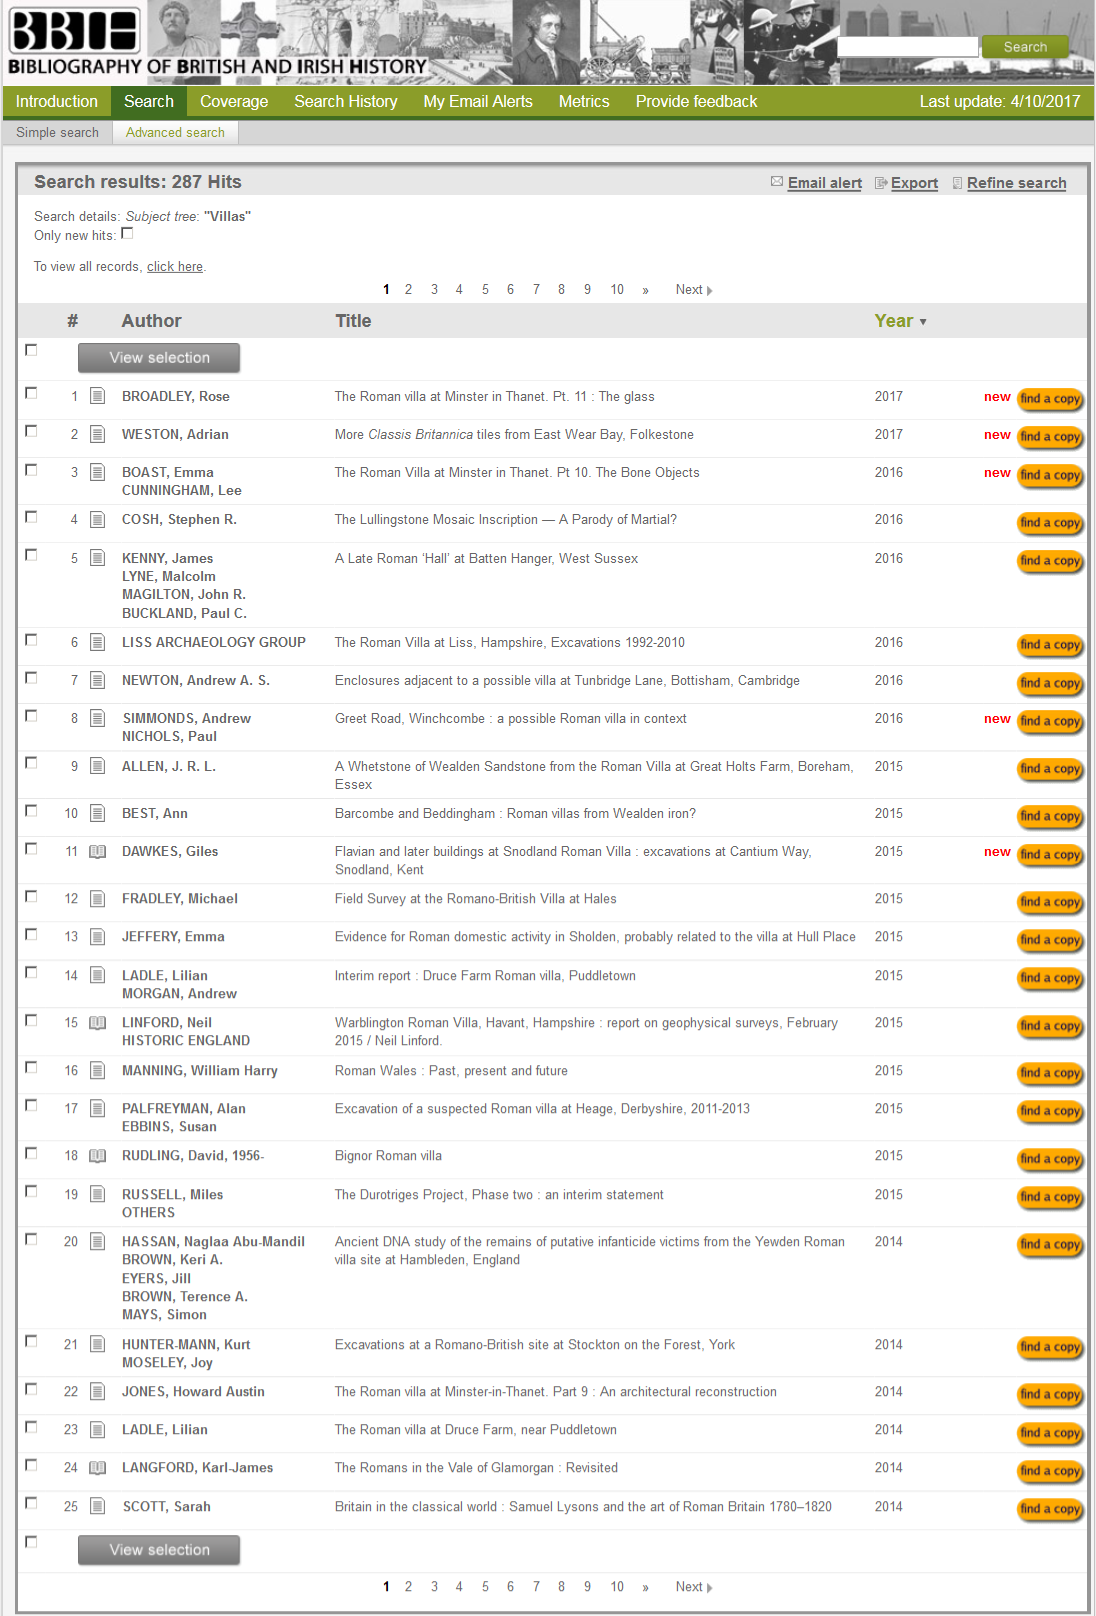Go to Next page in top pagination
Image resolution: width=1096 pixels, height=1616 pixels.
(693, 290)
